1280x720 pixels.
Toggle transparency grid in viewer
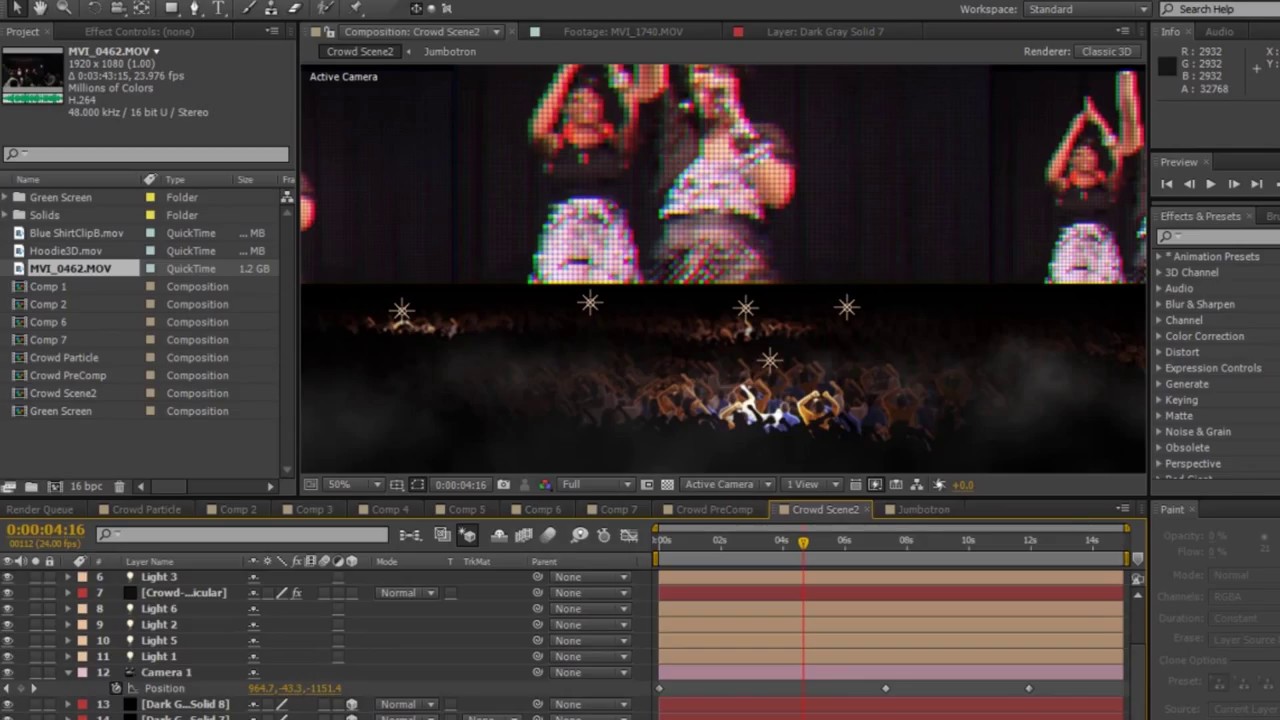[667, 485]
